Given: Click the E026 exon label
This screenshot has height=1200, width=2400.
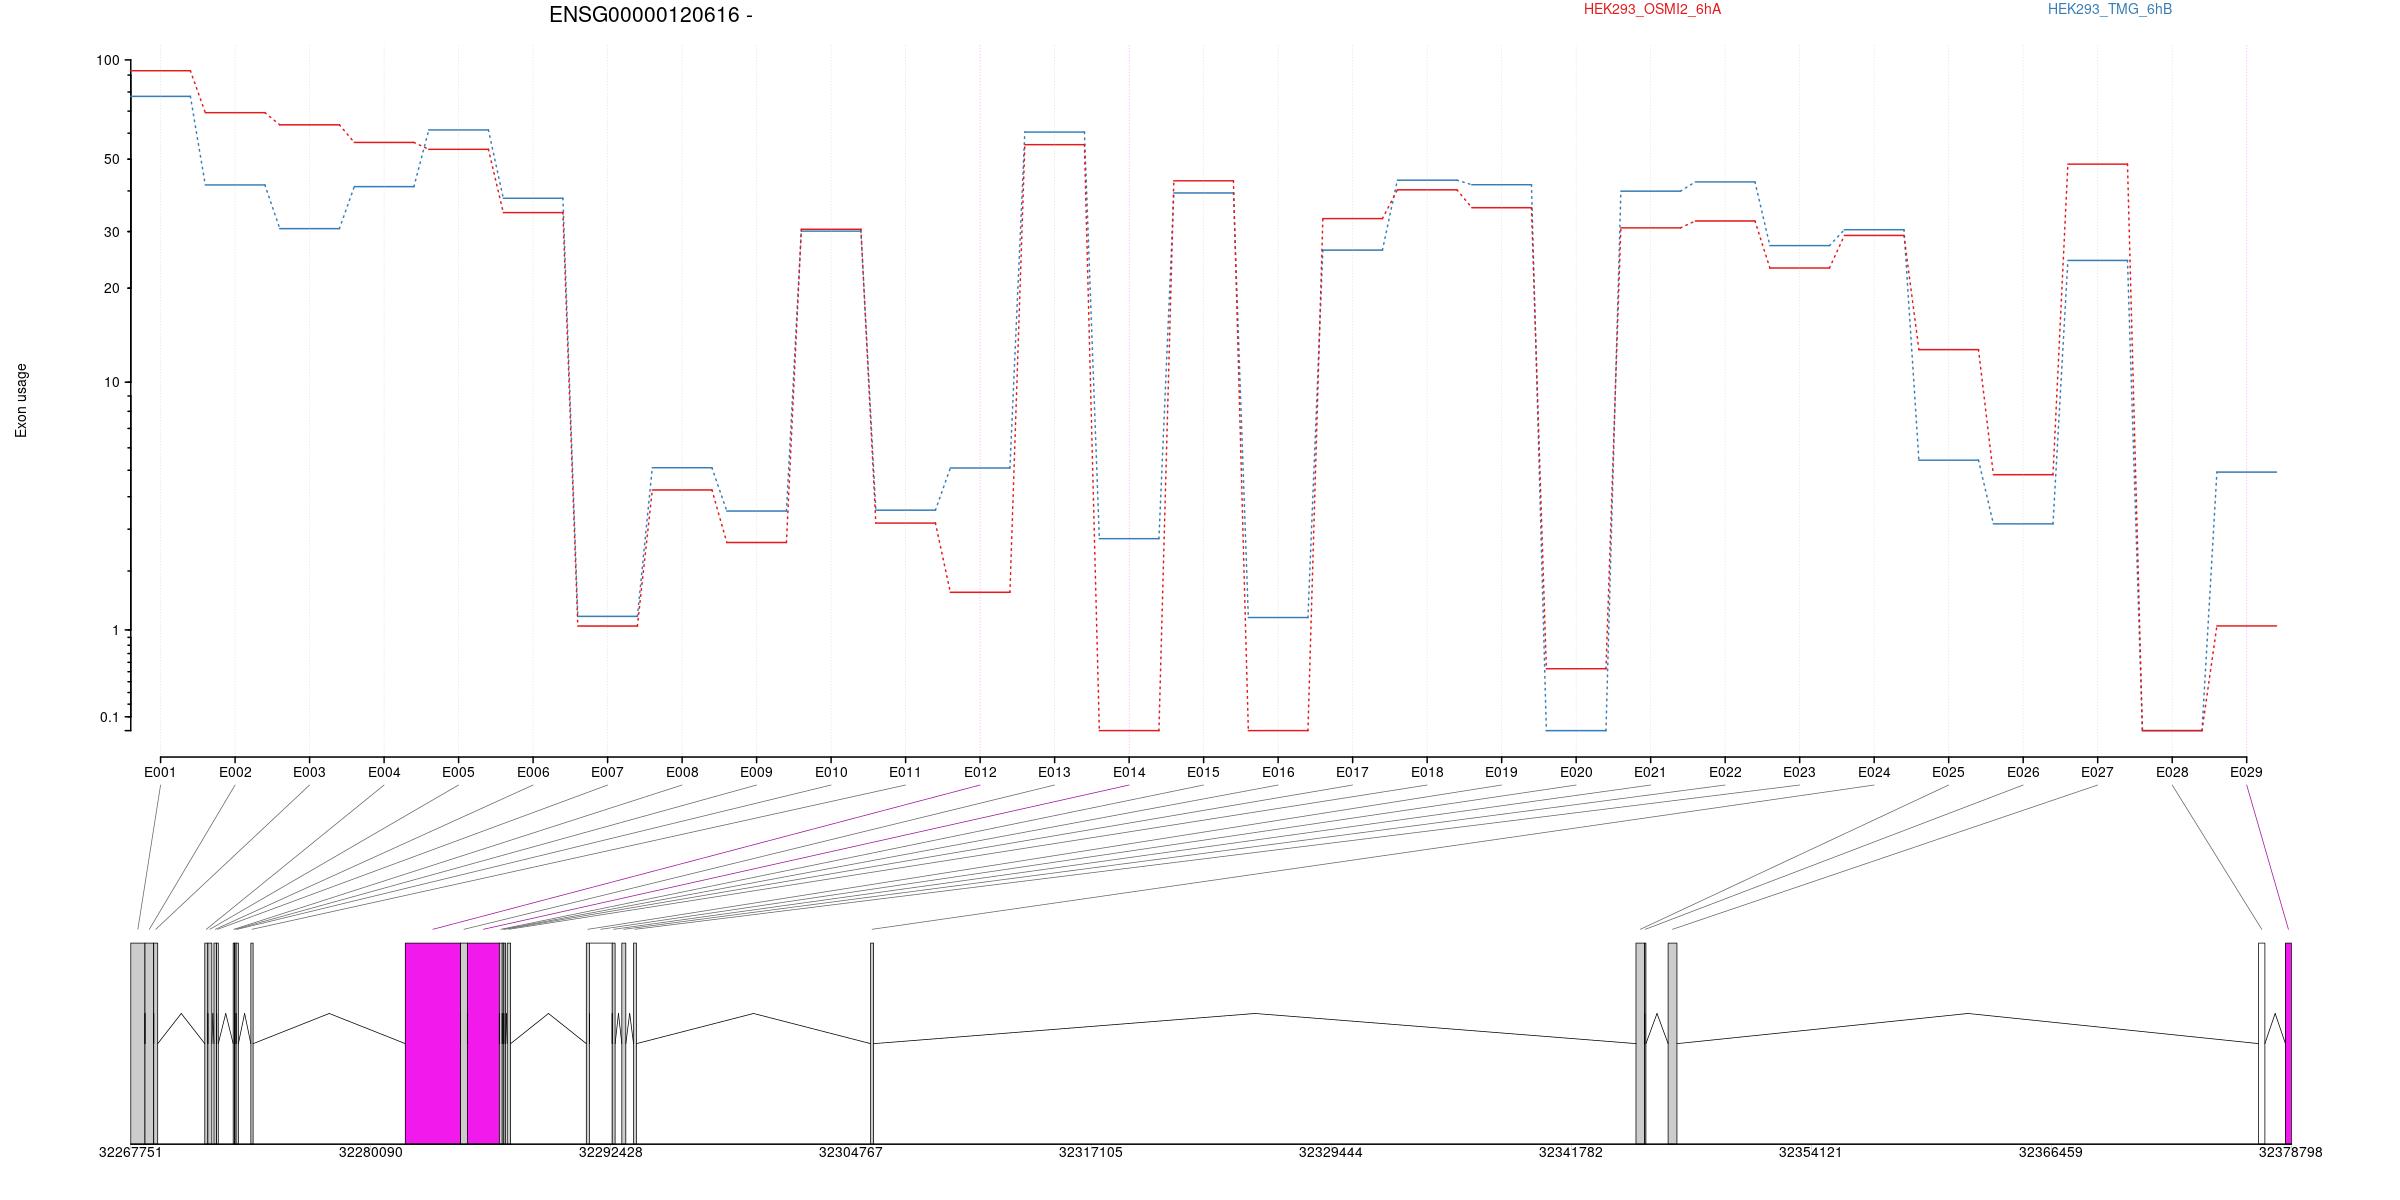Looking at the screenshot, I should [2023, 772].
